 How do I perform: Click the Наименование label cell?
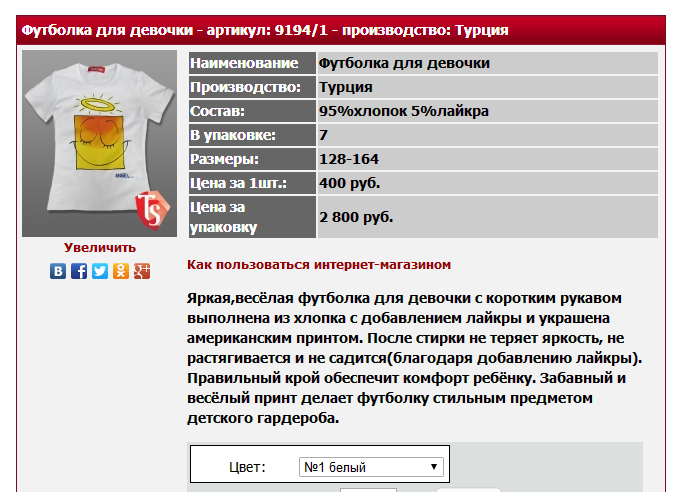(252, 63)
